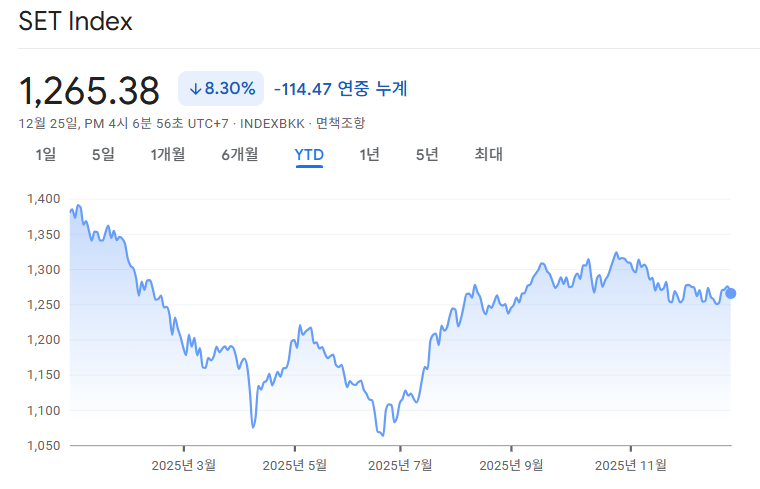Click the 2025년 7월 axis label

click(400, 465)
